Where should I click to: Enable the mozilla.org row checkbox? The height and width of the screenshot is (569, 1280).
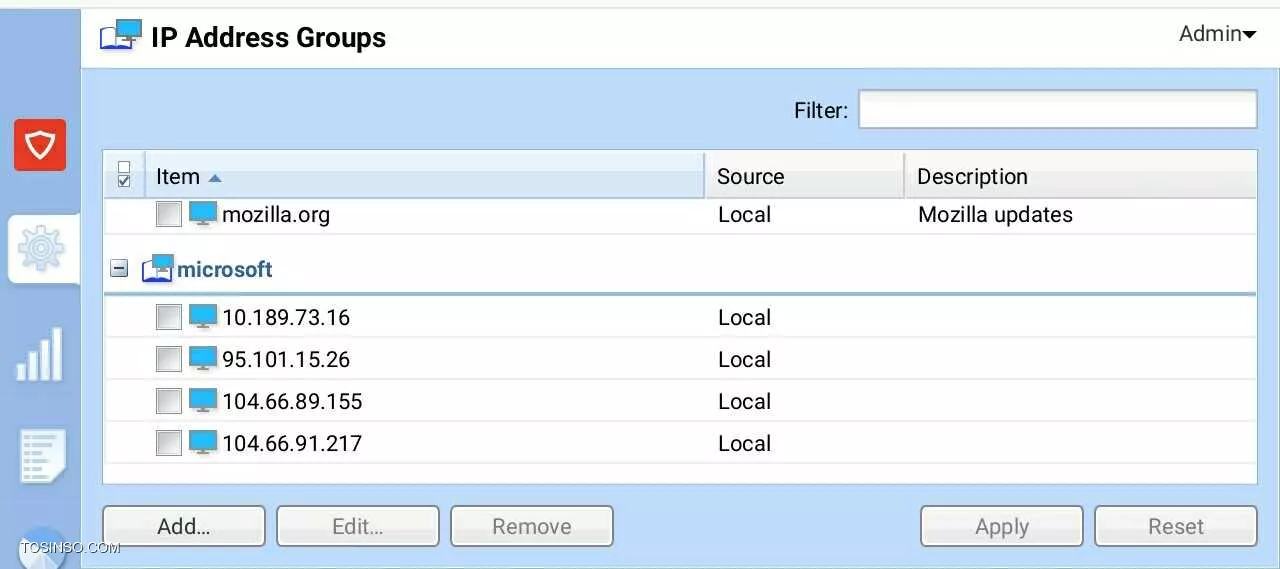pos(169,214)
